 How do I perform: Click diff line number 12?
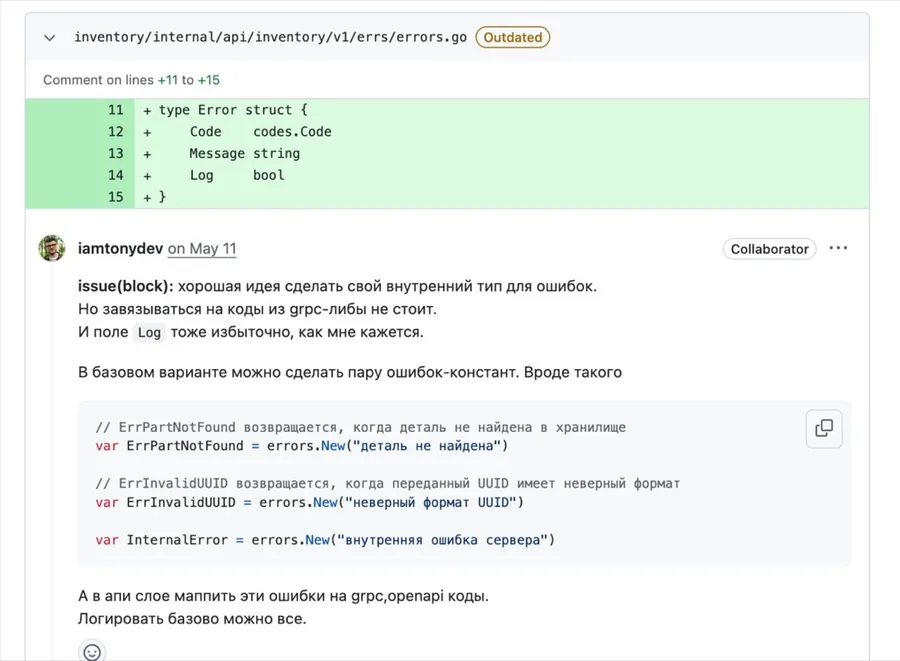115,131
